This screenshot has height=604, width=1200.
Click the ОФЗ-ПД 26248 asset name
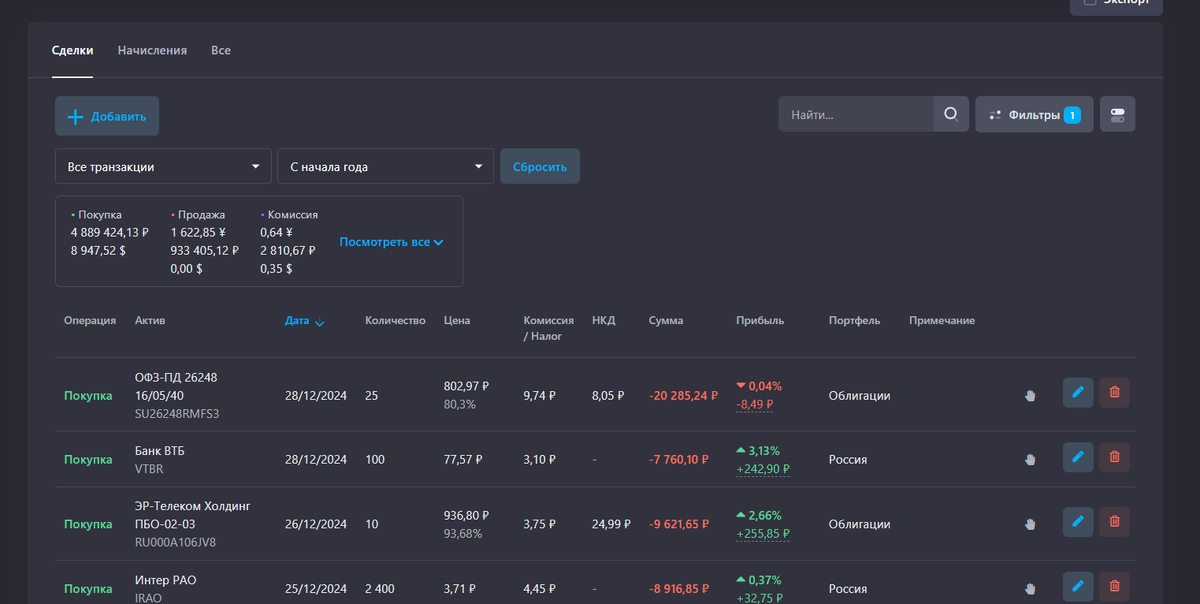coord(176,386)
